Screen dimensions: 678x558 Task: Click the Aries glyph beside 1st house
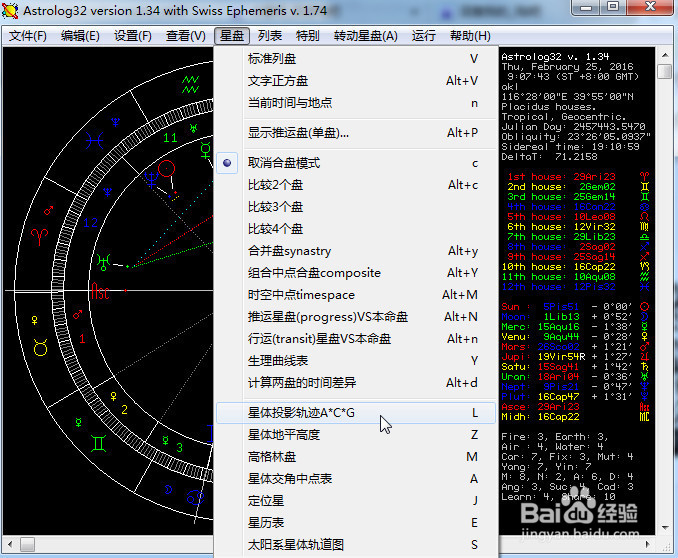(x=644, y=177)
